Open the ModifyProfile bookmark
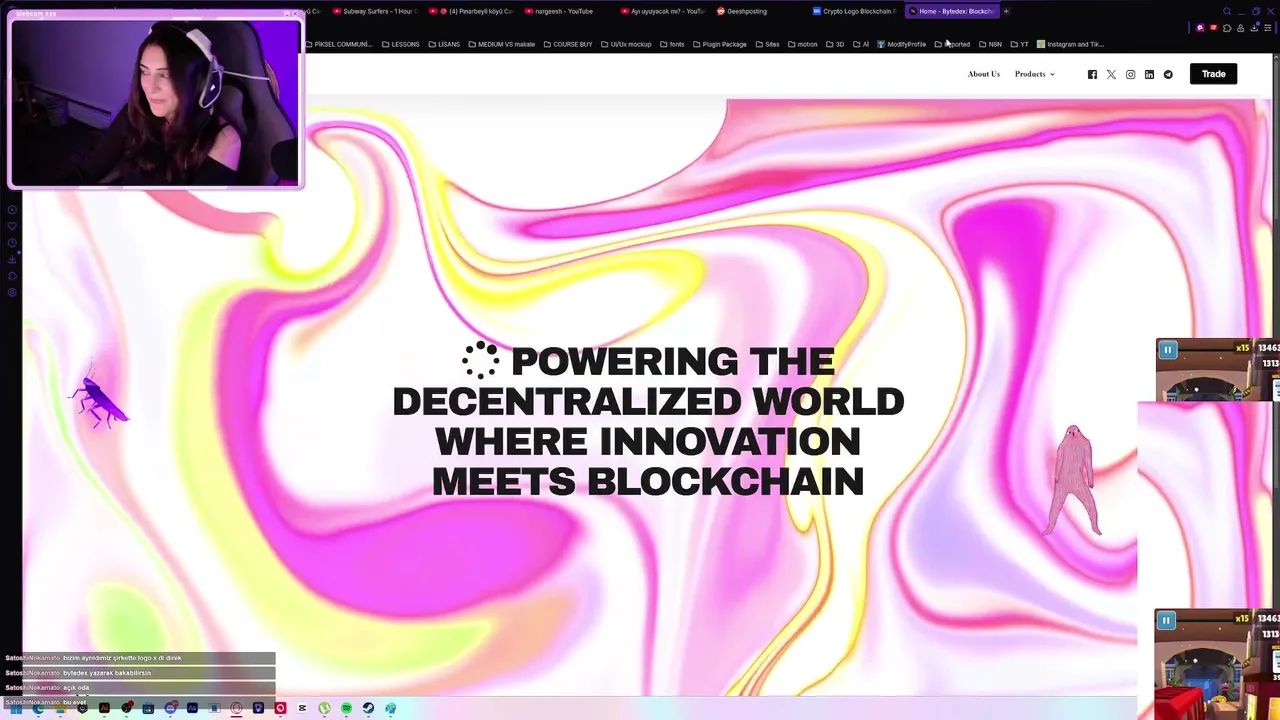 [x=901, y=44]
